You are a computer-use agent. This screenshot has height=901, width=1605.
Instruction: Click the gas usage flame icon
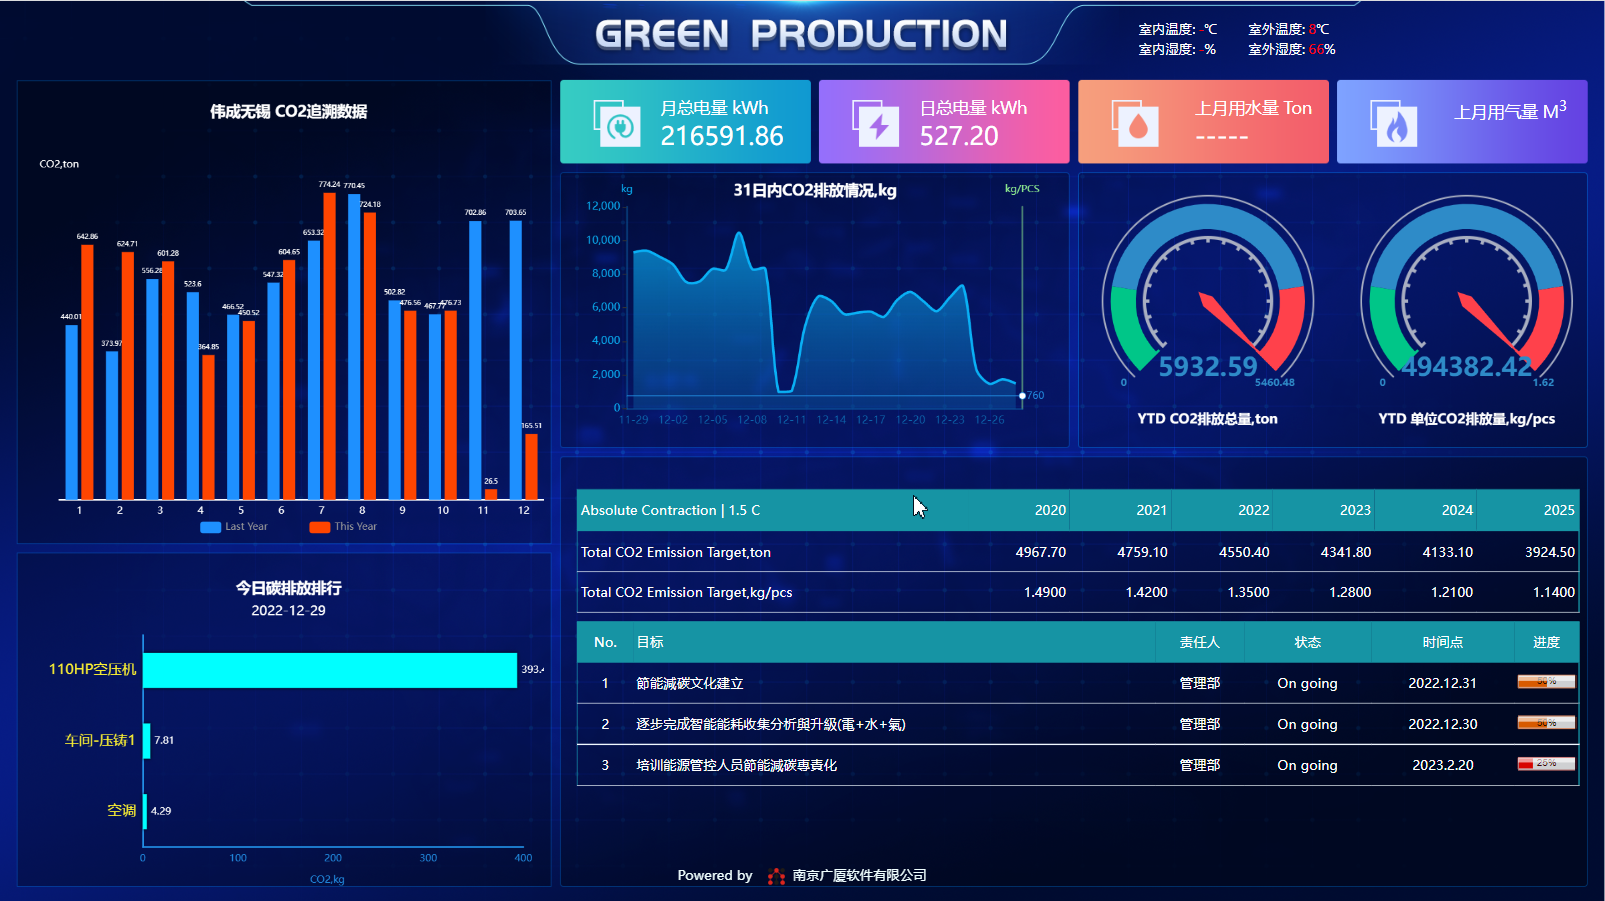tap(1395, 124)
